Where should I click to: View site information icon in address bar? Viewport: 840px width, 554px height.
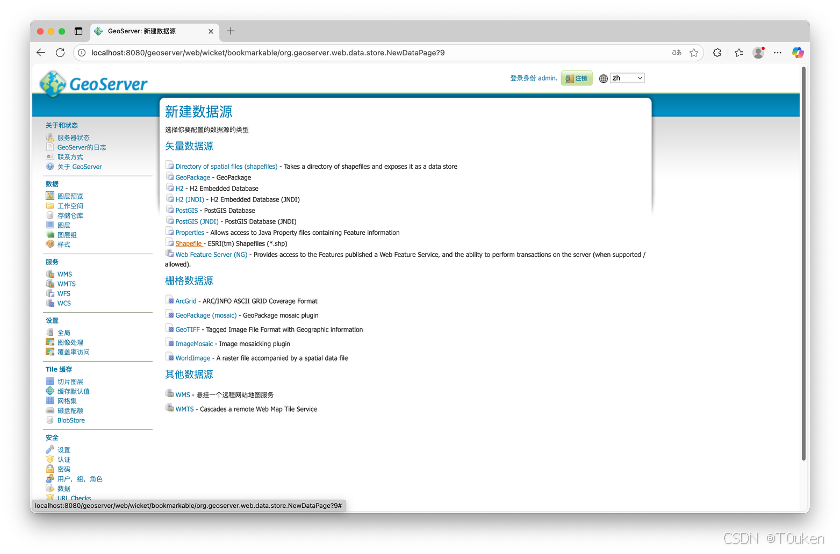point(81,53)
